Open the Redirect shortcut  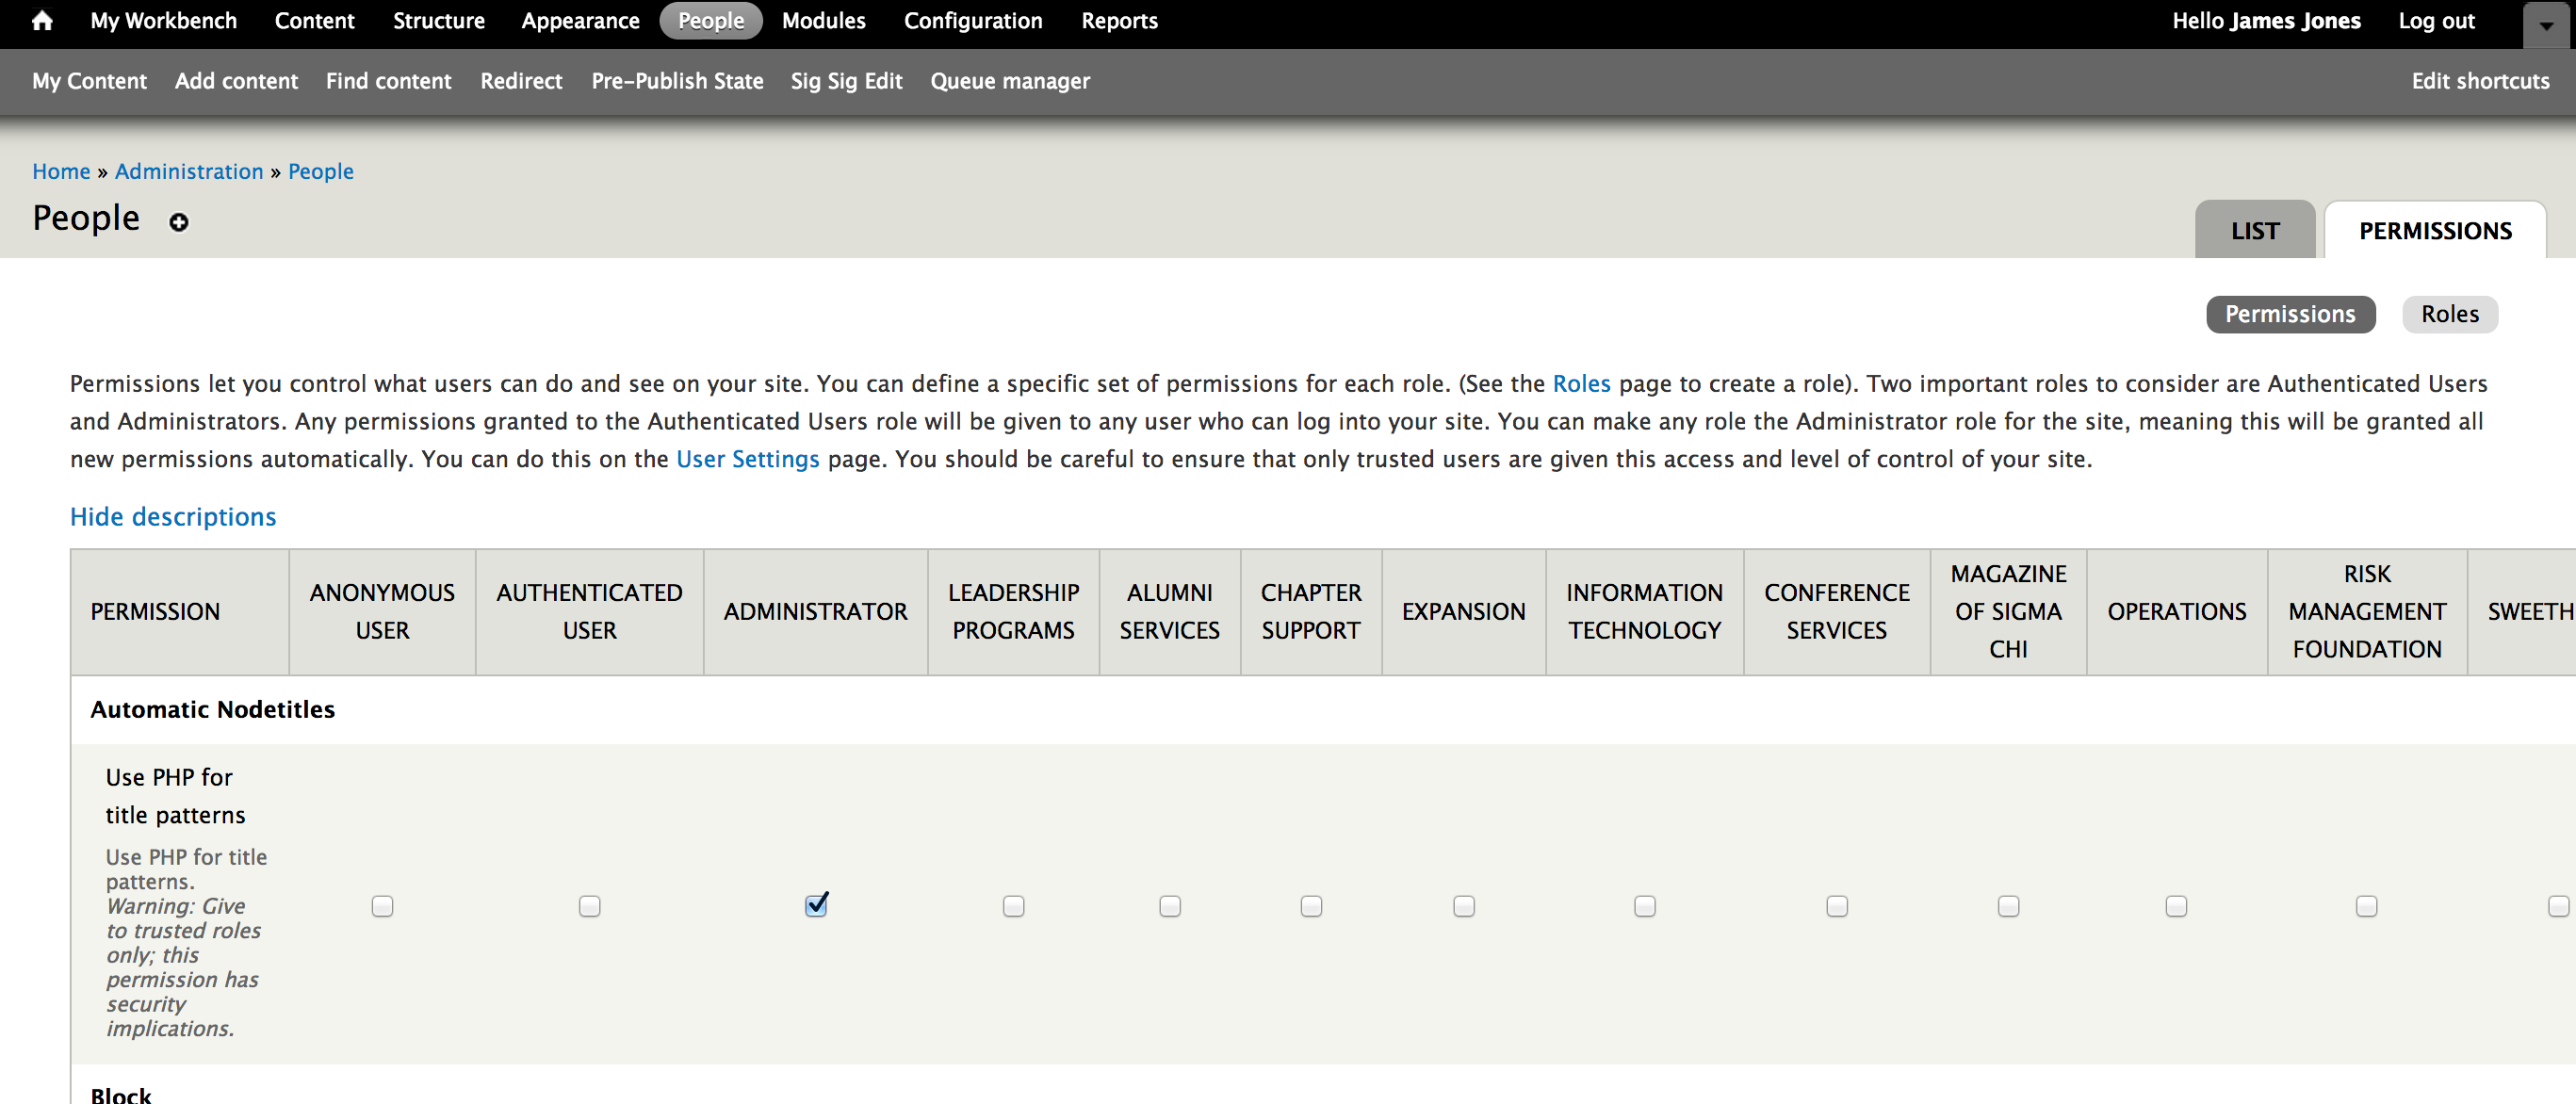pos(521,81)
